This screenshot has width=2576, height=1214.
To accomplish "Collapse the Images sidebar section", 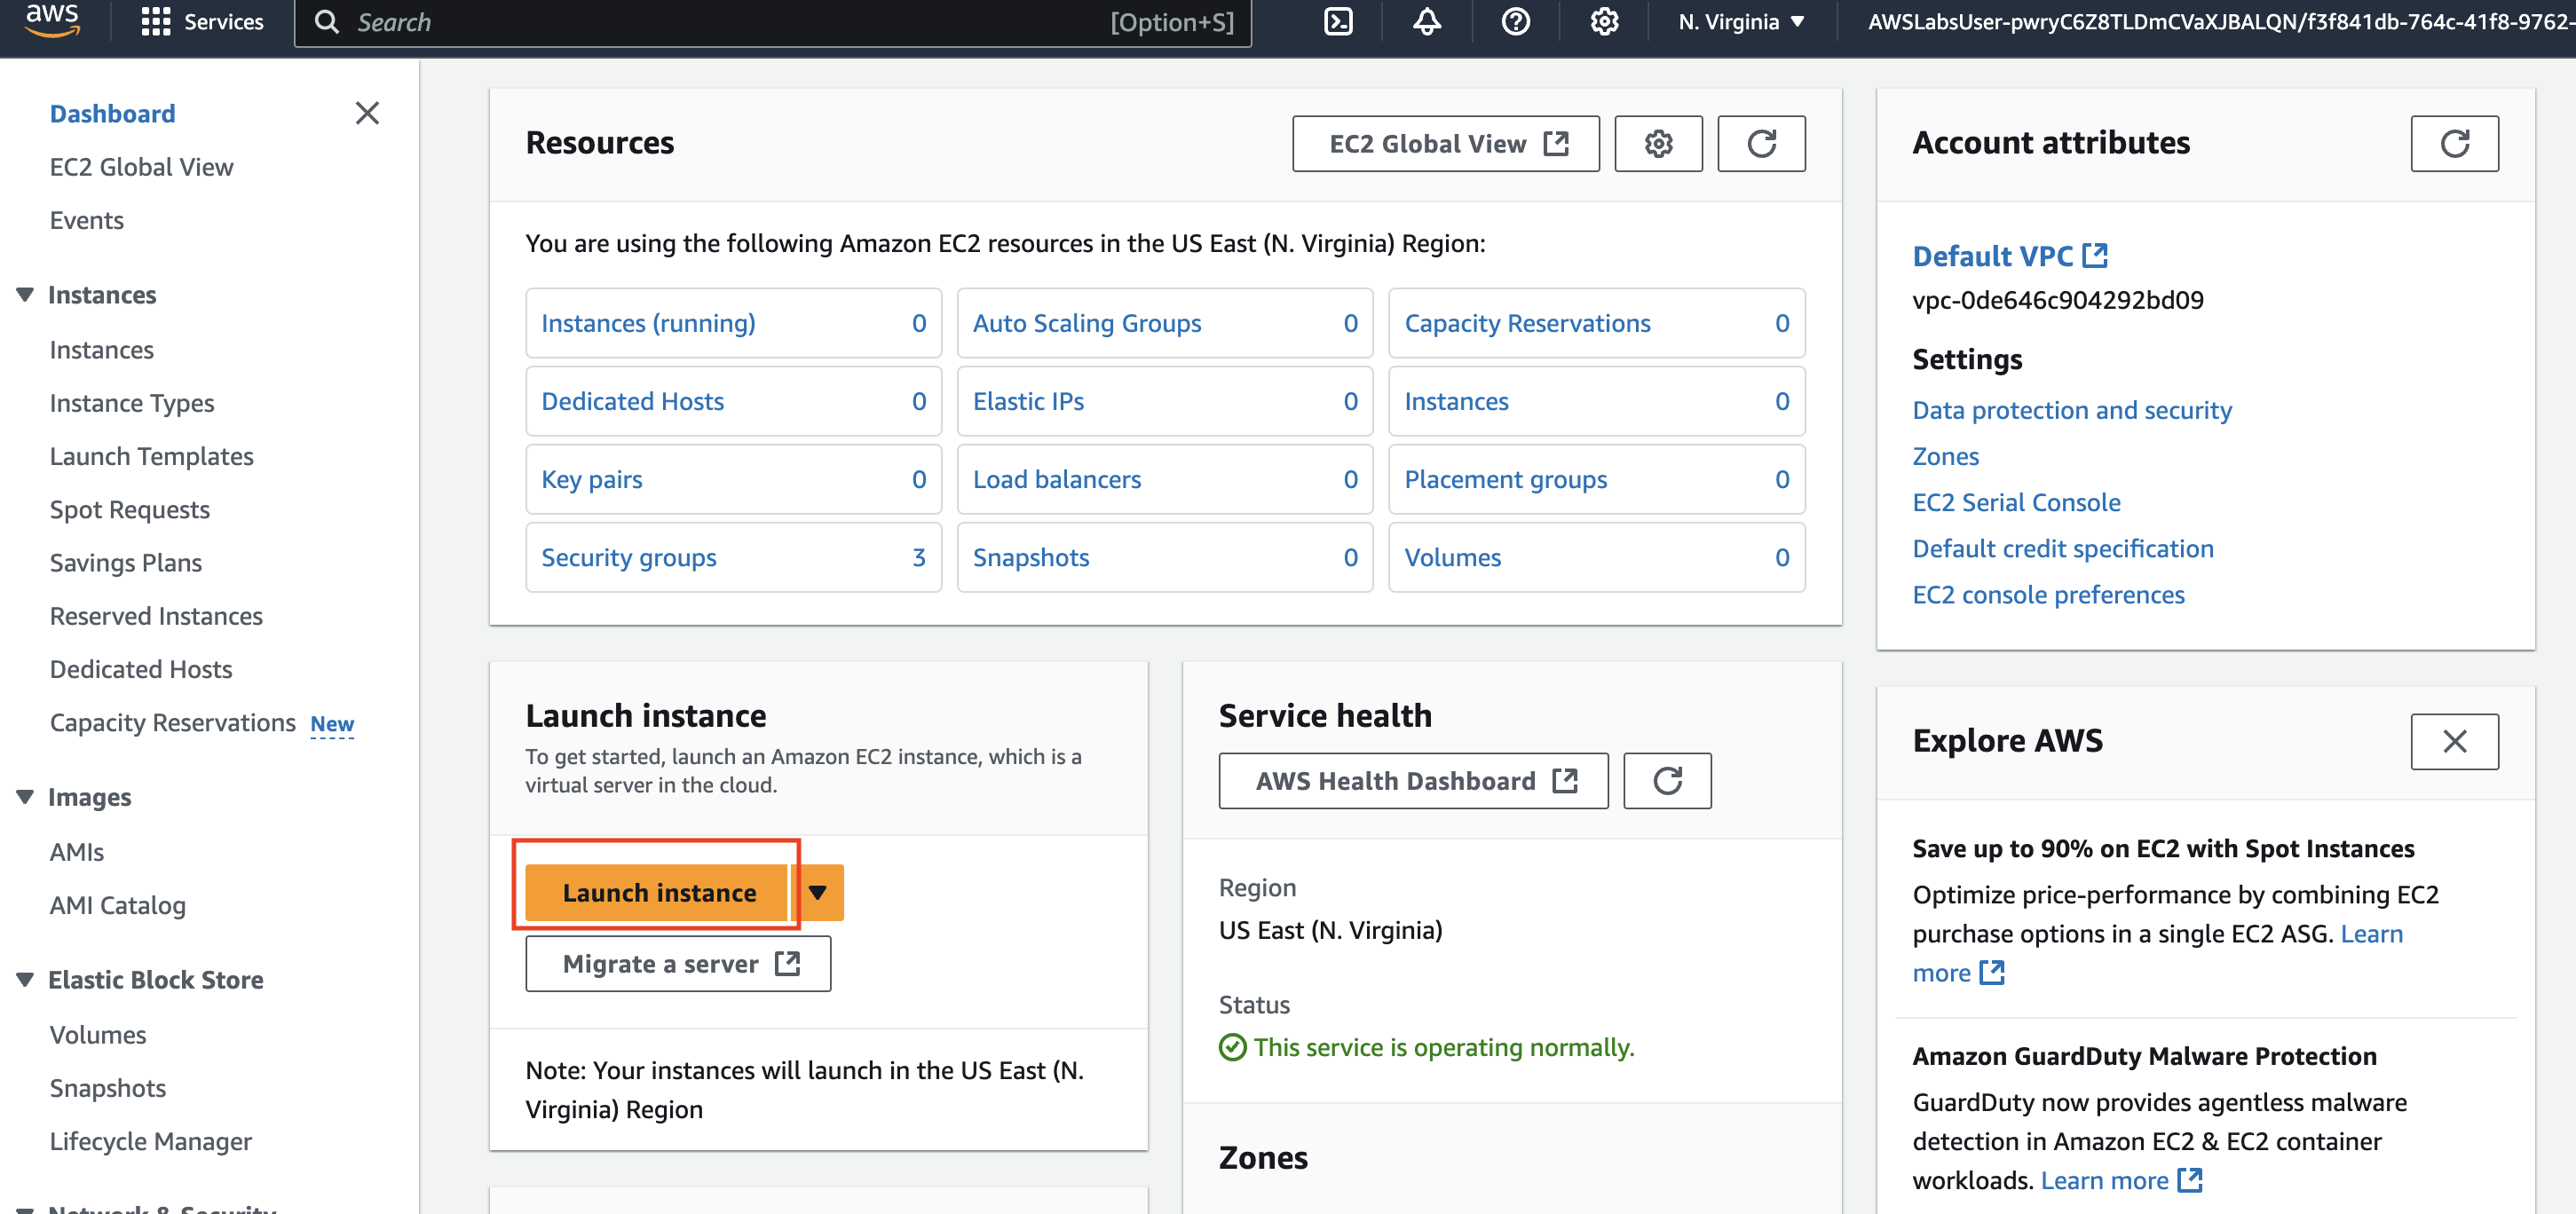I will (26, 797).
